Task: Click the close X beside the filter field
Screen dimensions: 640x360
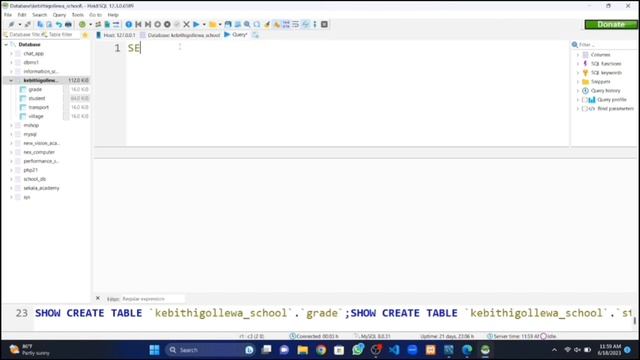Action: 98,298
